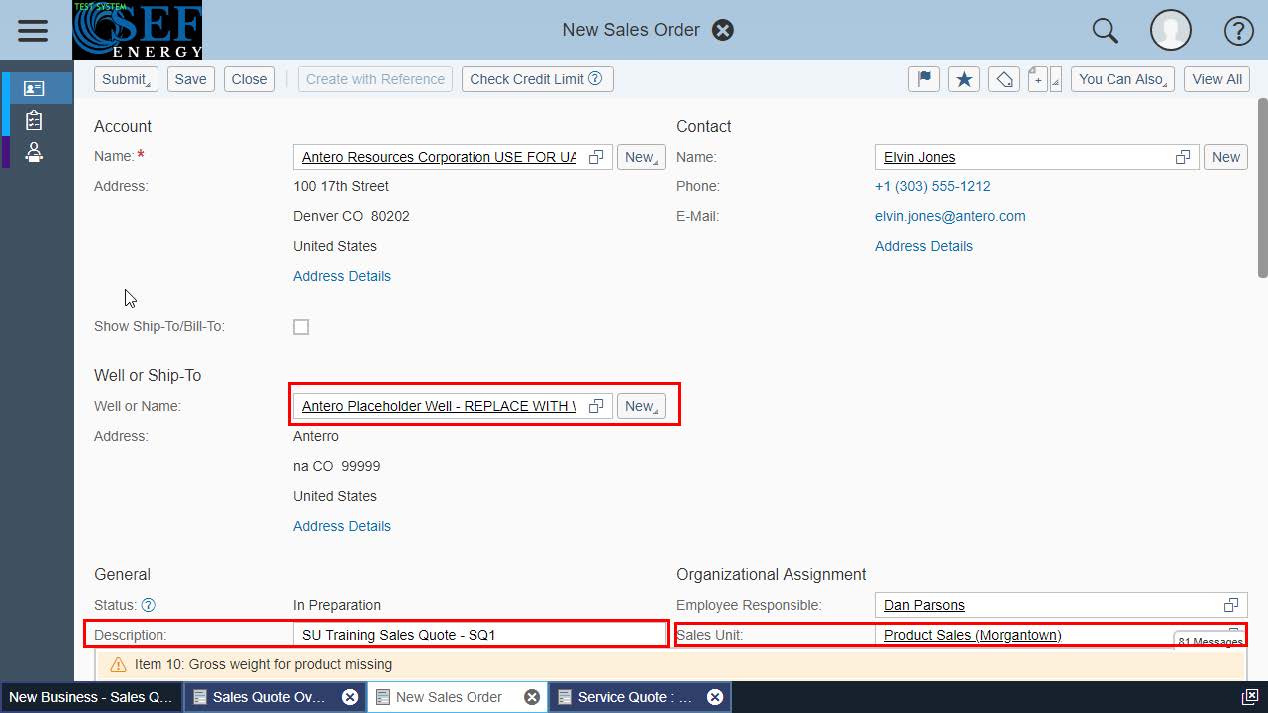Open New menu beside Account Name
This screenshot has height=713, width=1268.
[641, 157]
